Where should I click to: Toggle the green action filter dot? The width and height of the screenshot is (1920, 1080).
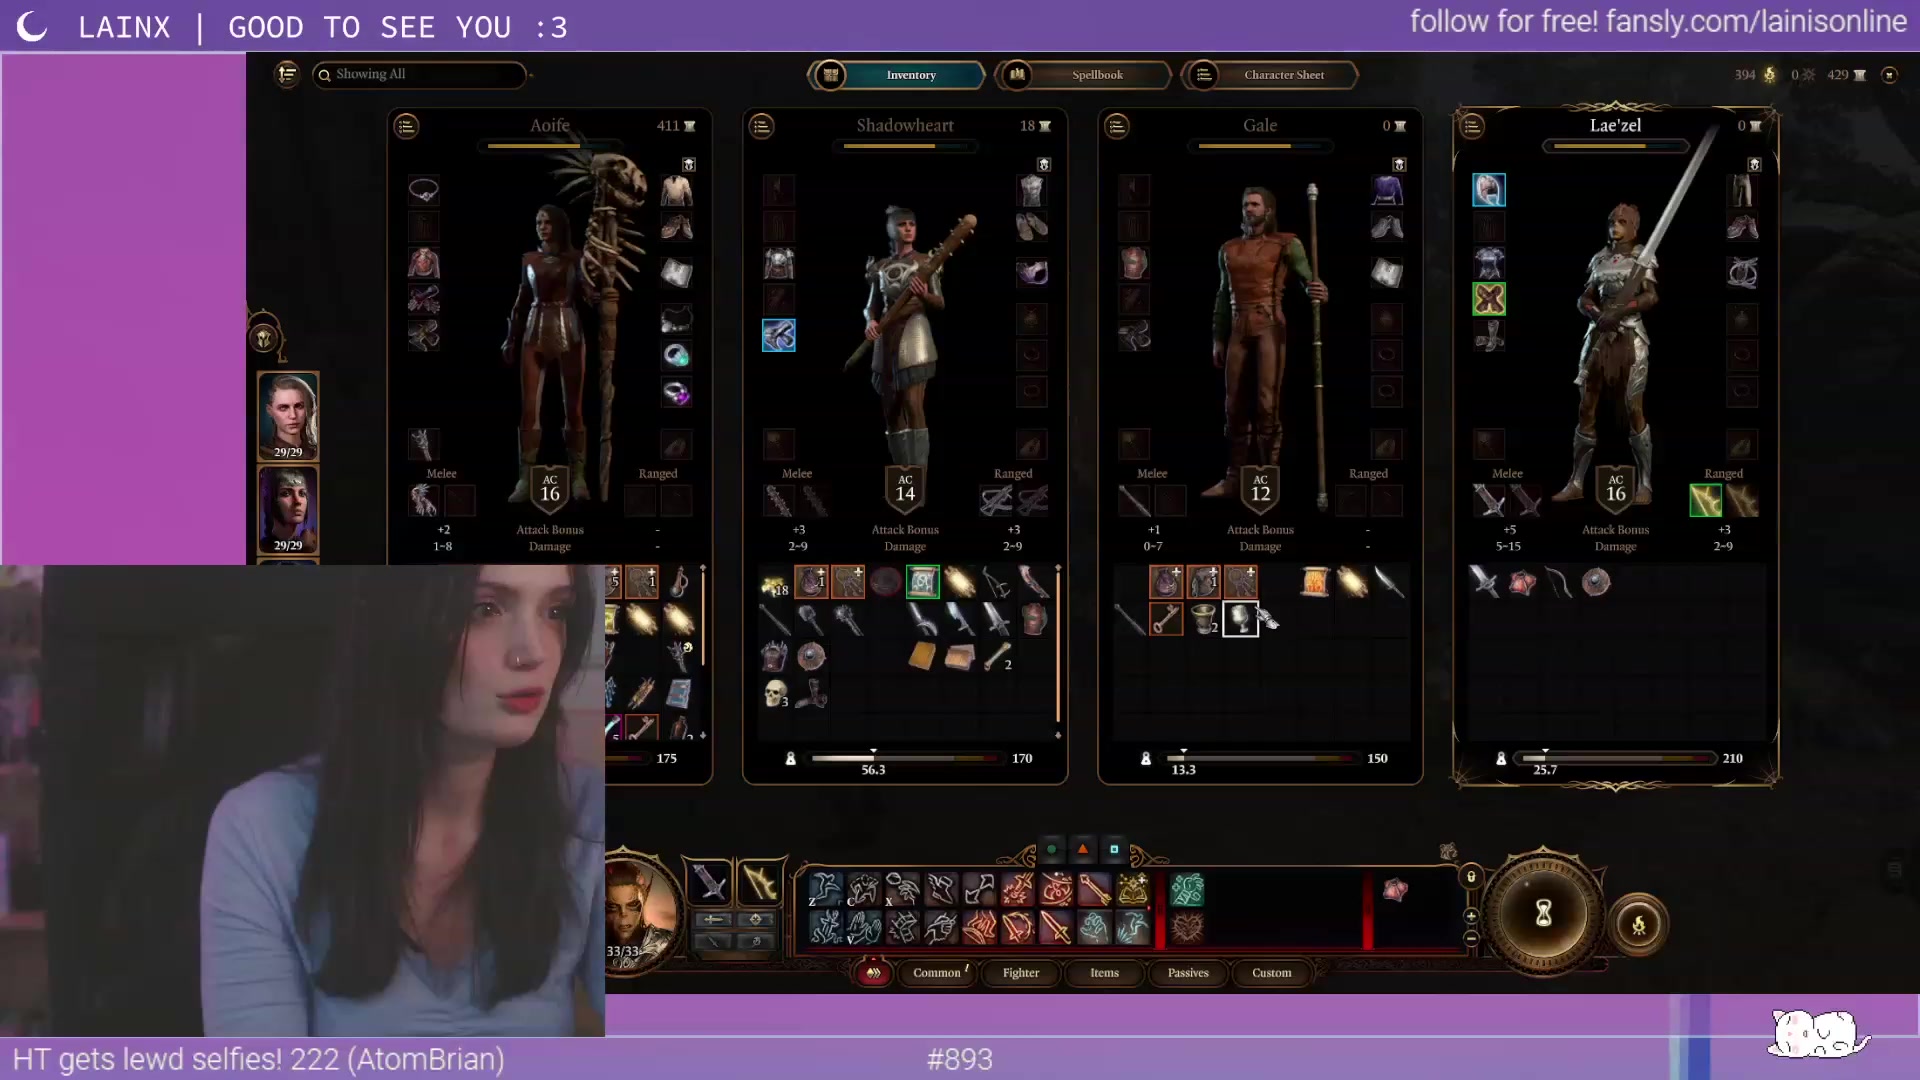click(x=1051, y=850)
